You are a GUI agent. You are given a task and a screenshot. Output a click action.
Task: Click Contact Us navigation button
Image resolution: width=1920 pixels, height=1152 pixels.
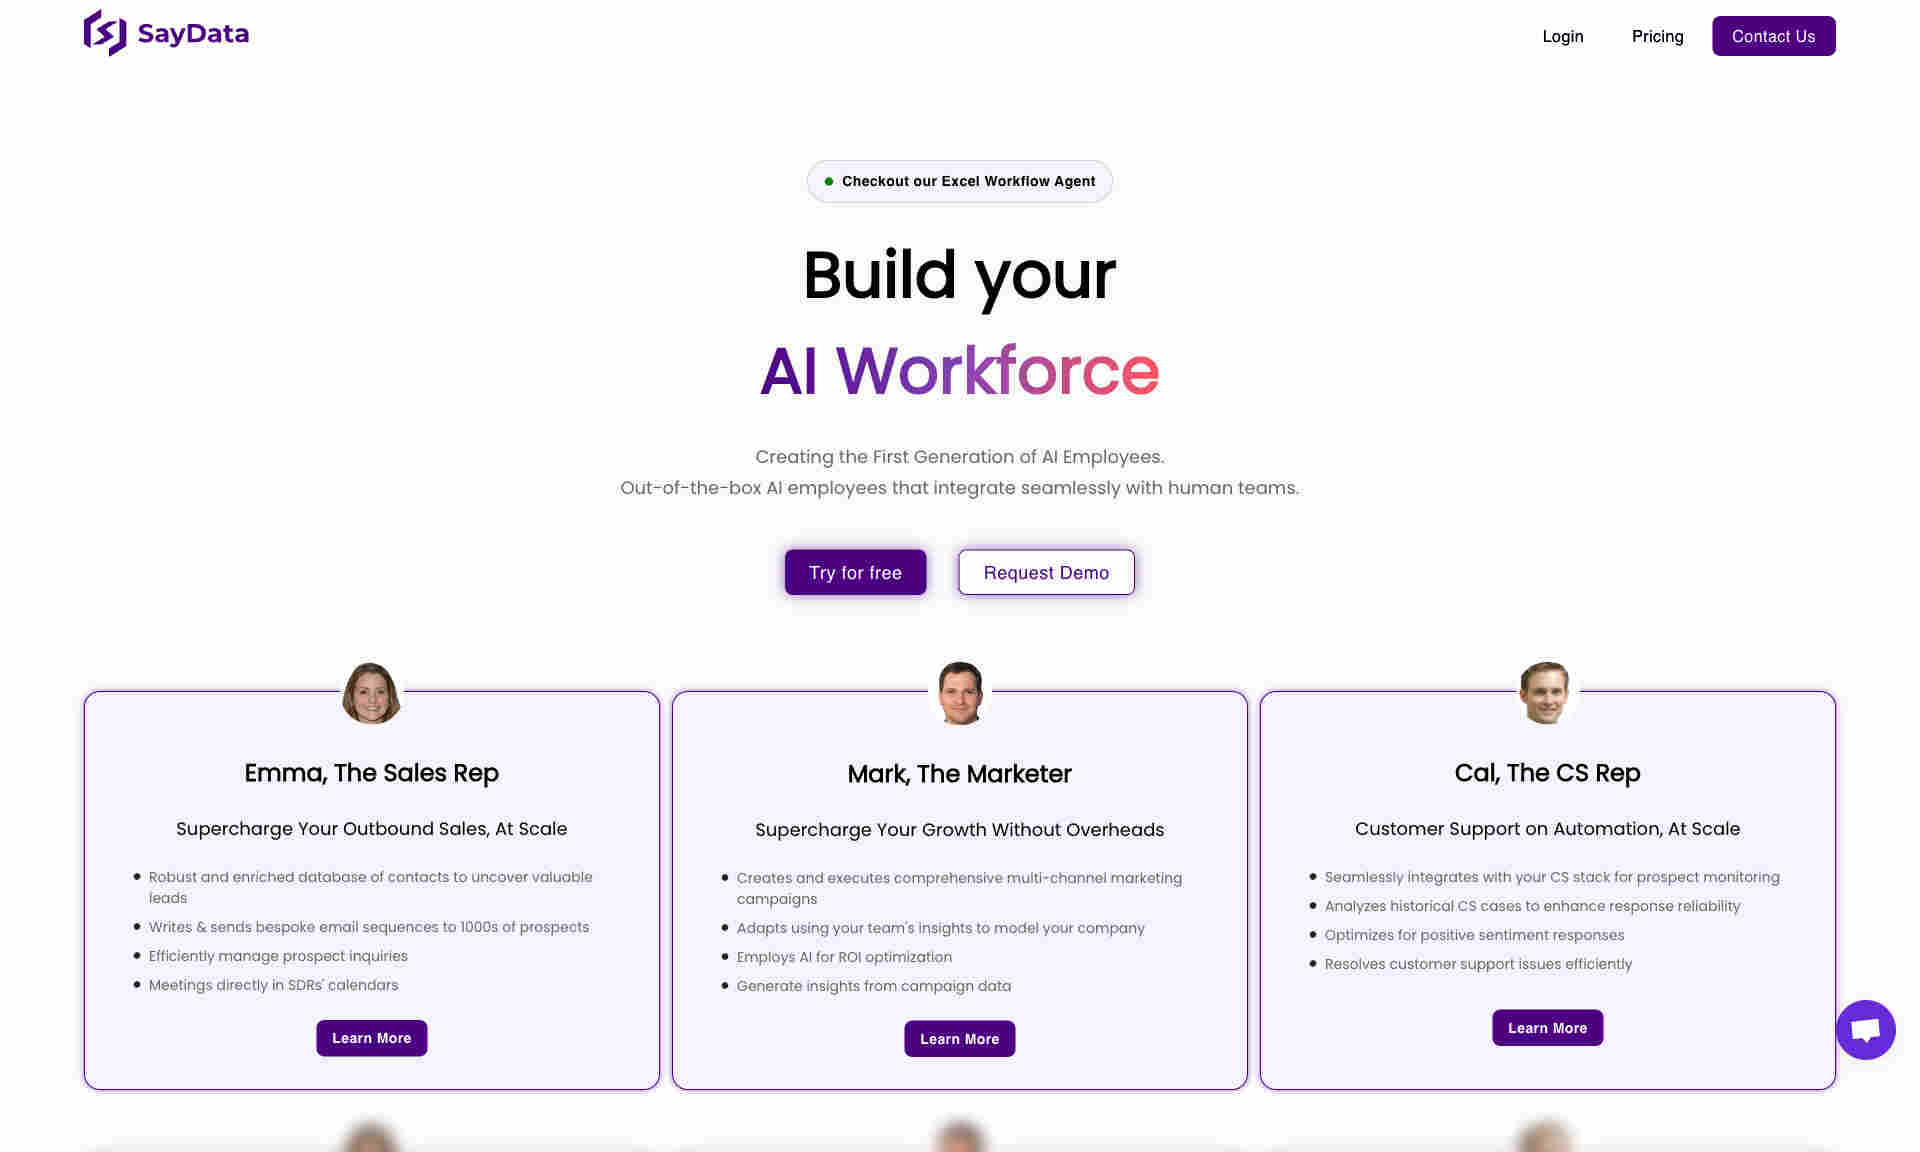point(1773,36)
